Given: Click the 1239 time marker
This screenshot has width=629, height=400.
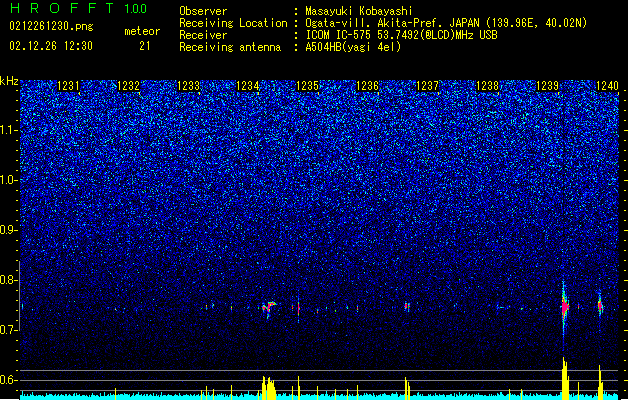Looking at the screenshot, I should 548,86.
